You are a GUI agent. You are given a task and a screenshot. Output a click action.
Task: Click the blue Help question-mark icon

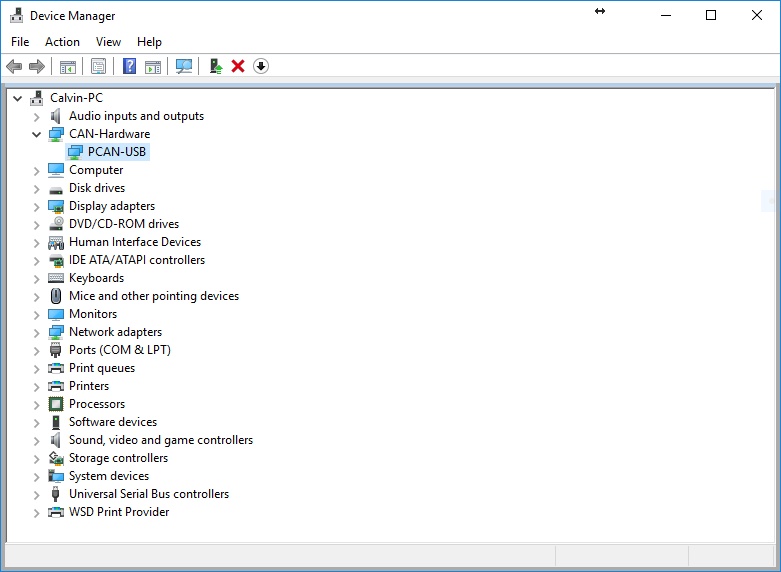point(130,66)
